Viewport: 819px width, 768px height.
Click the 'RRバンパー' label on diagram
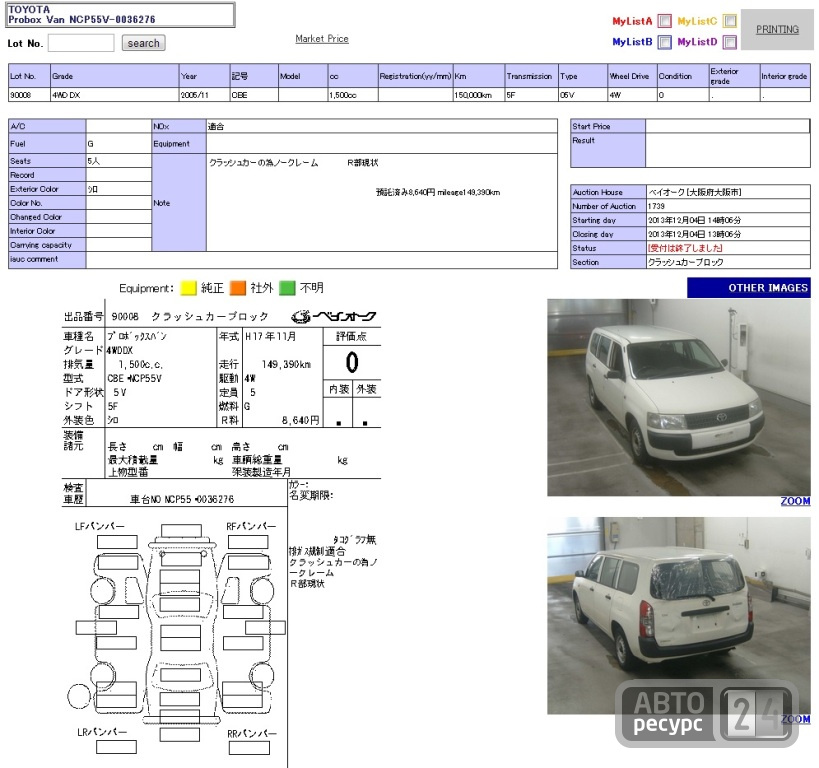point(252,734)
